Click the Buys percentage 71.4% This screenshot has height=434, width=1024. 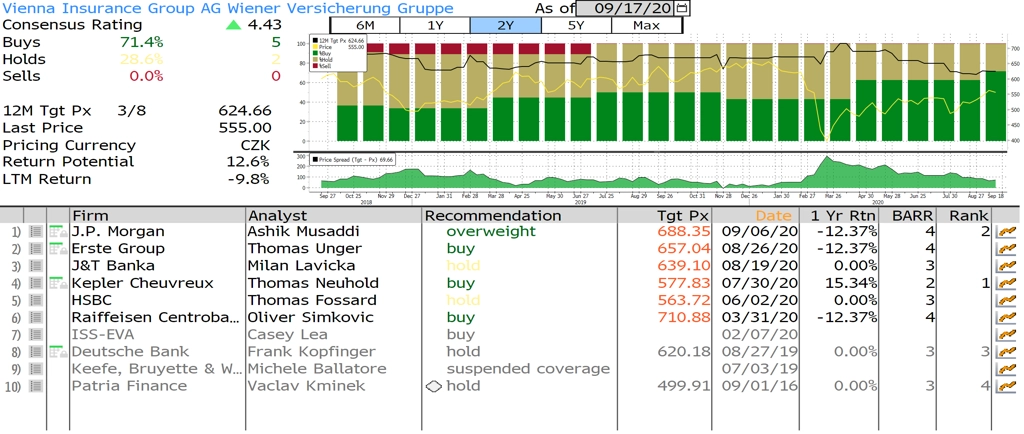[142, 42]
